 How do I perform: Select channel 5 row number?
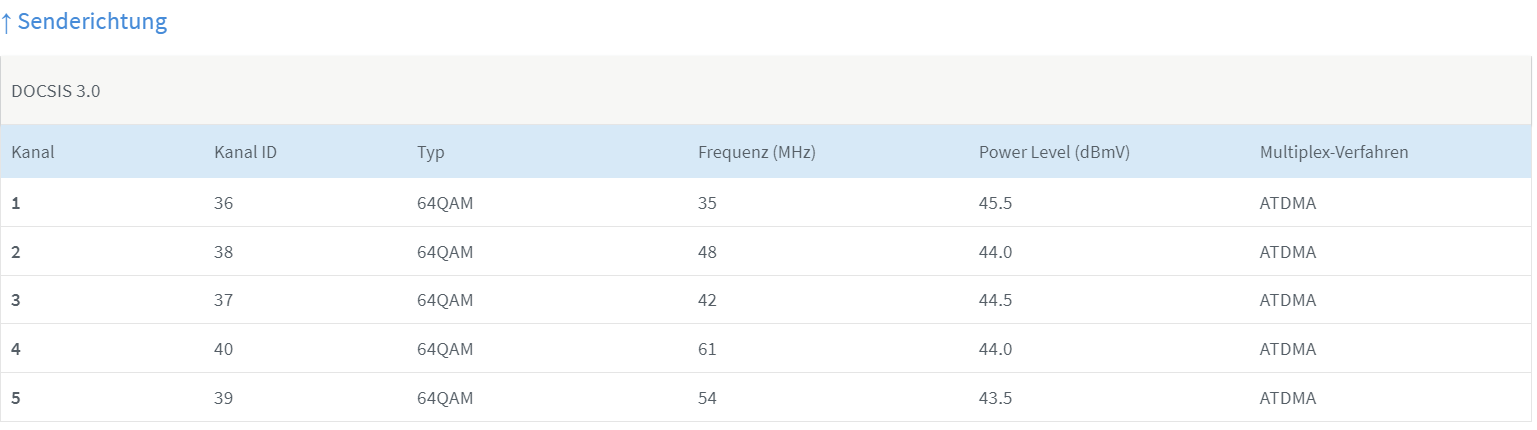[x=16, y=399]
